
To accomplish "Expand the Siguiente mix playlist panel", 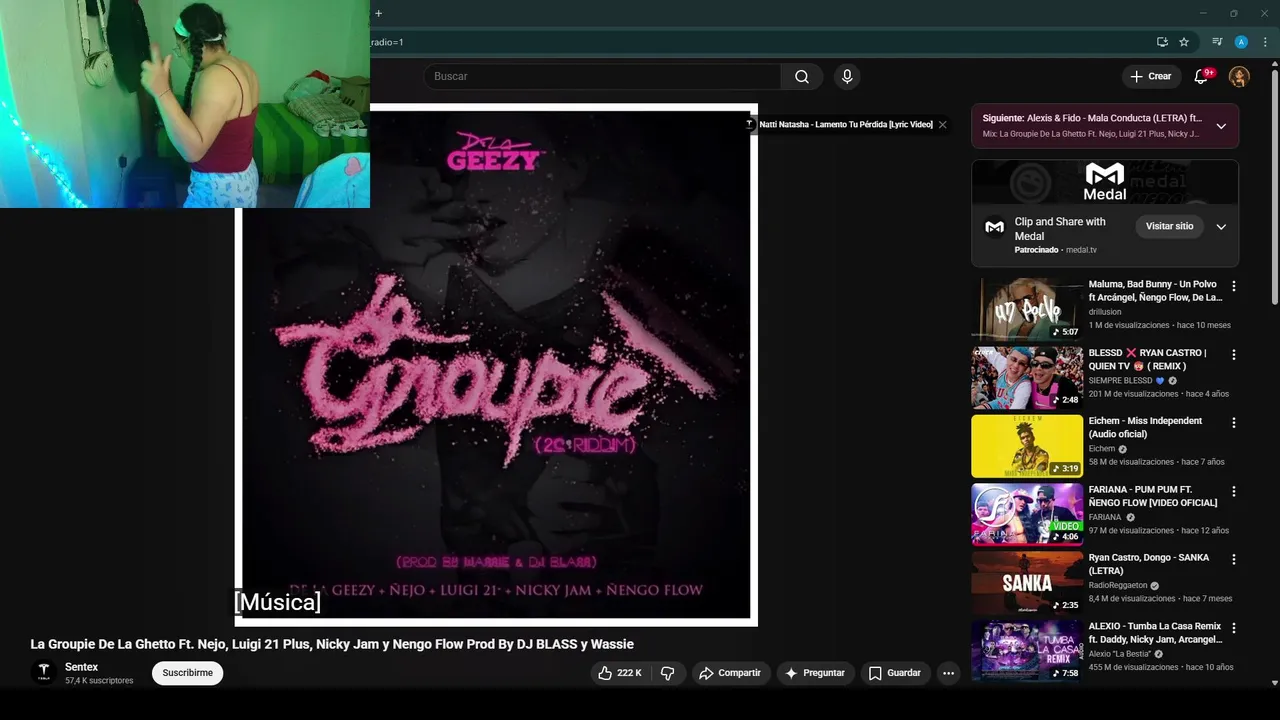I will (1221, 126).
